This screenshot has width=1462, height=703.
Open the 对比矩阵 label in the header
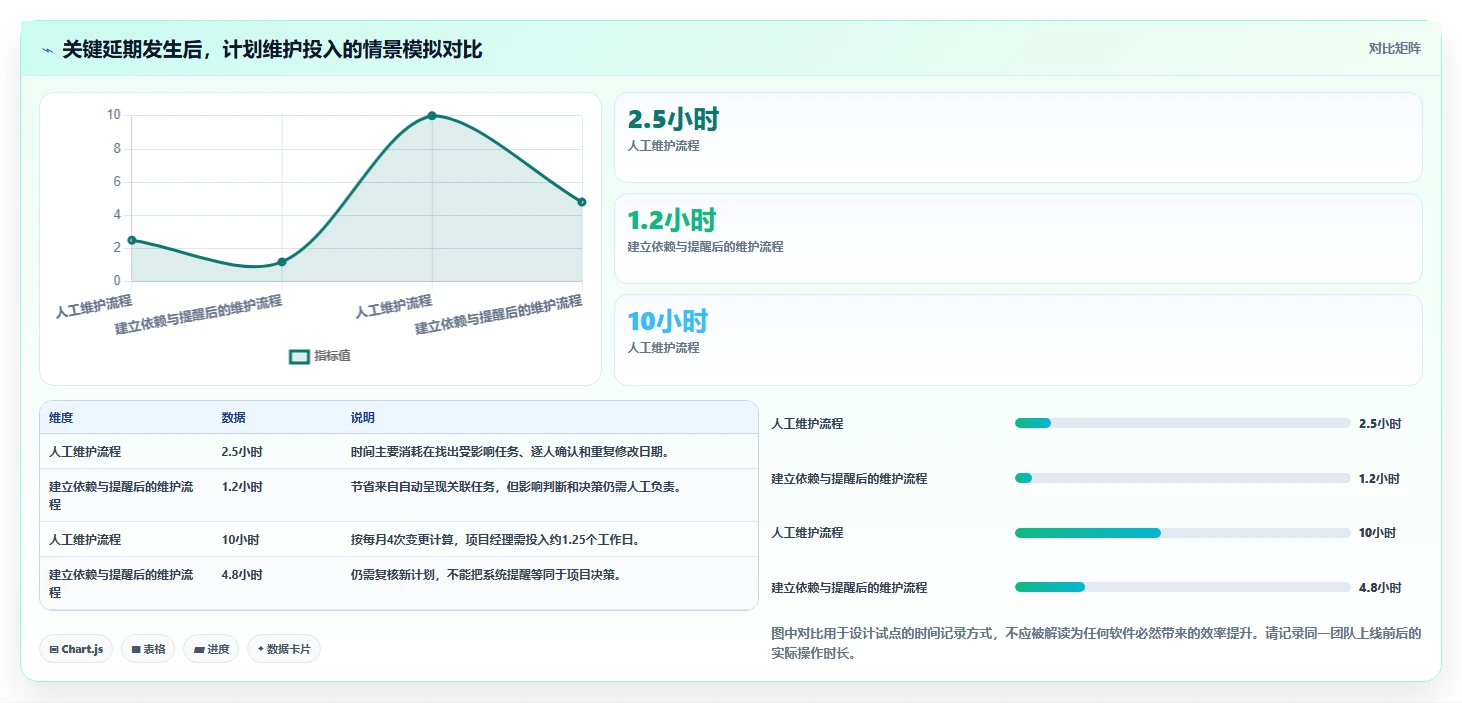[1395, 48]
